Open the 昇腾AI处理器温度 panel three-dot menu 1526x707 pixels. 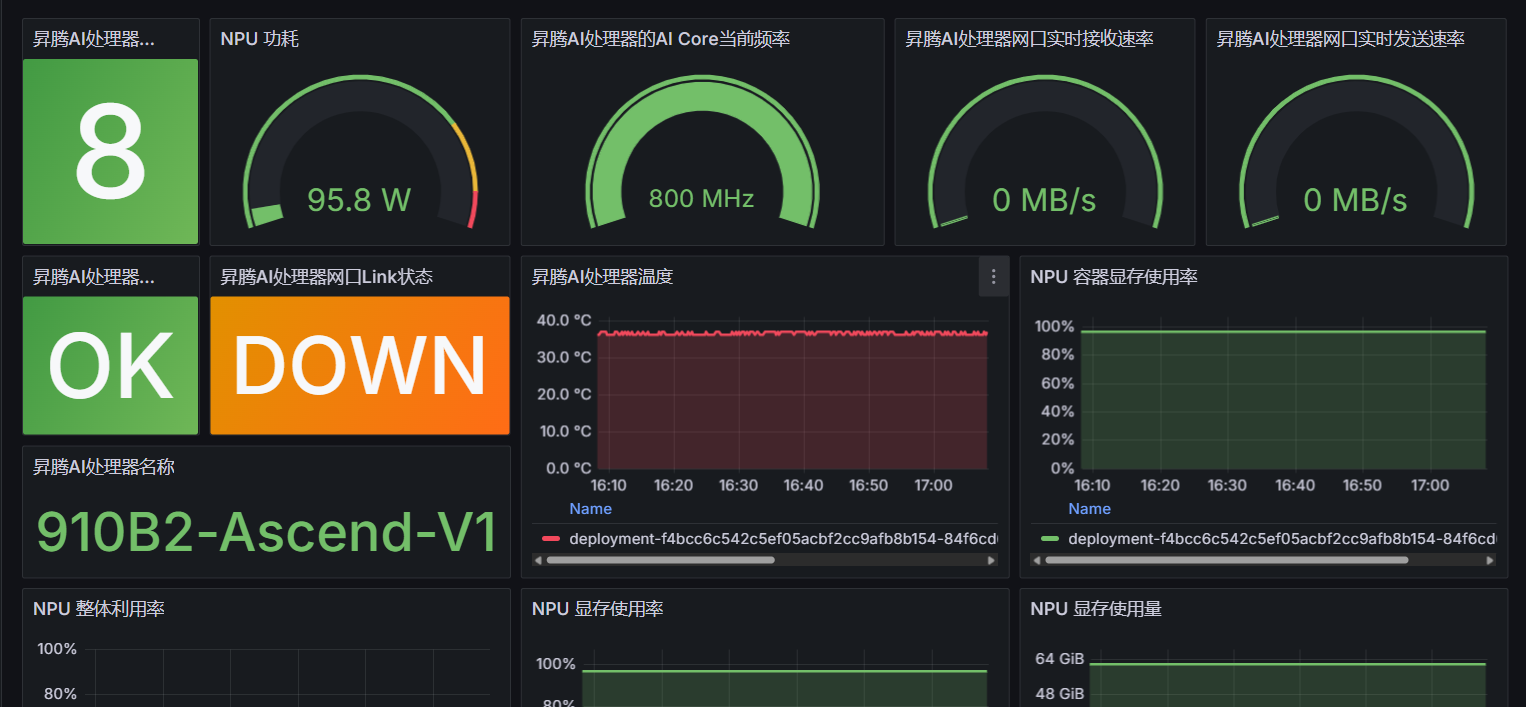[x=993, y=277]
